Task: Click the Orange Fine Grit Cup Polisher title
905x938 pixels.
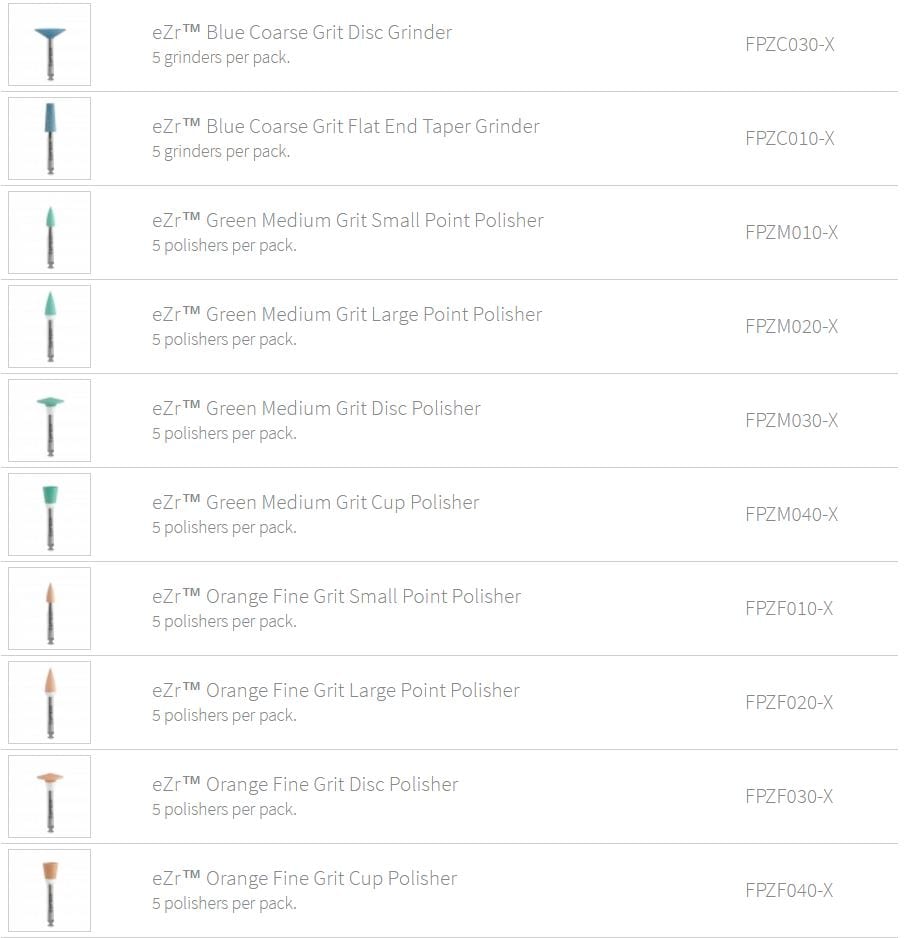Action: point(304,878)
